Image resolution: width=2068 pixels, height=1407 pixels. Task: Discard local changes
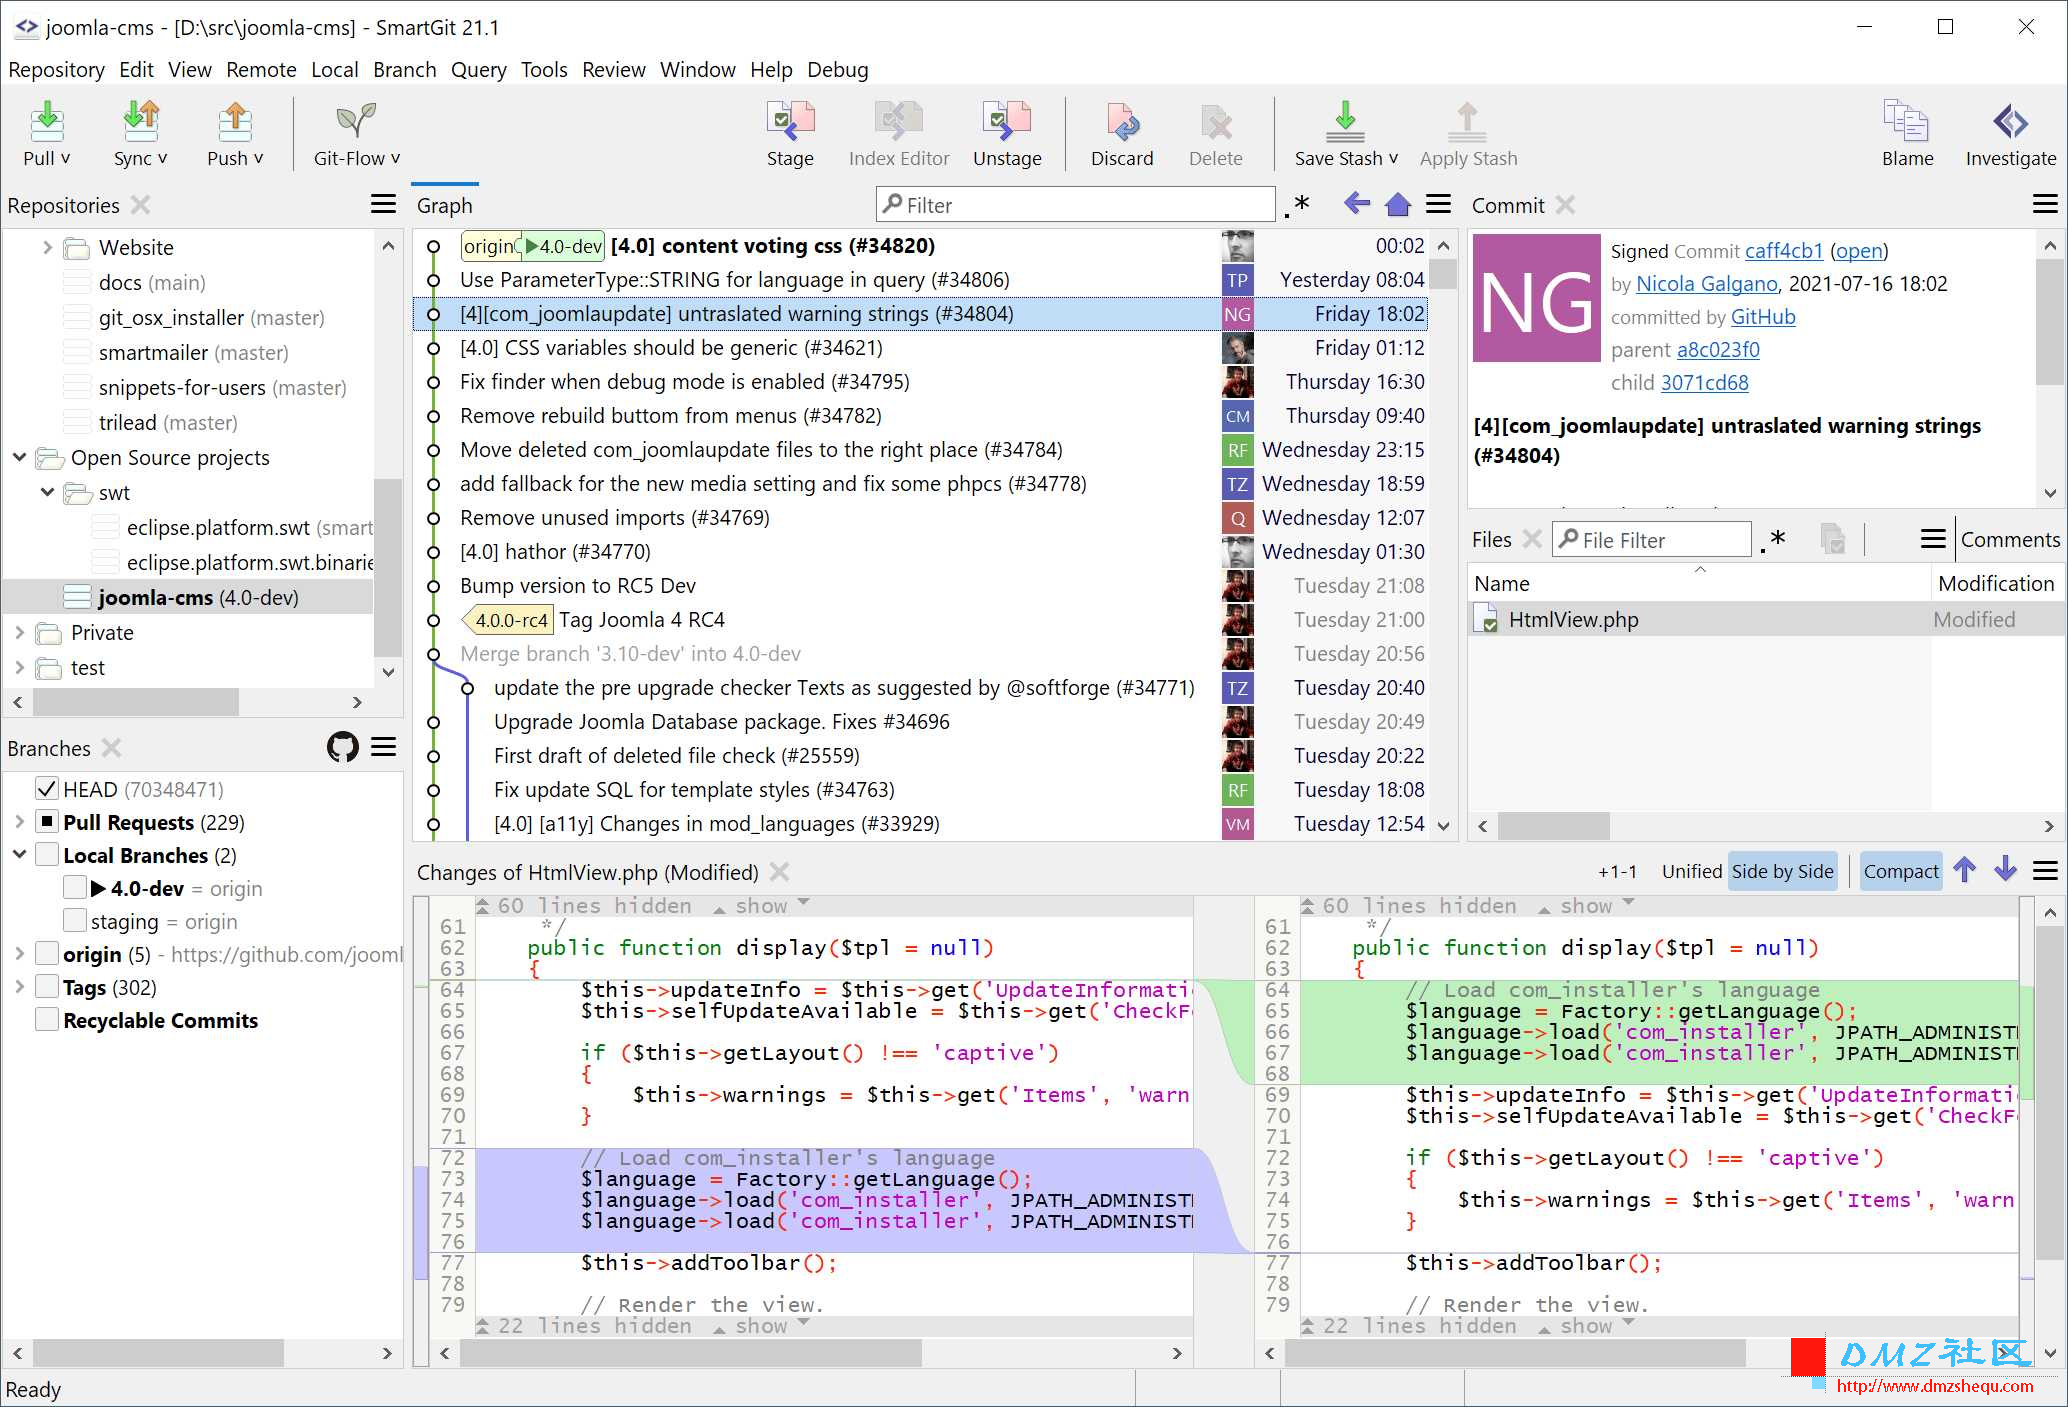[1122, 133]
